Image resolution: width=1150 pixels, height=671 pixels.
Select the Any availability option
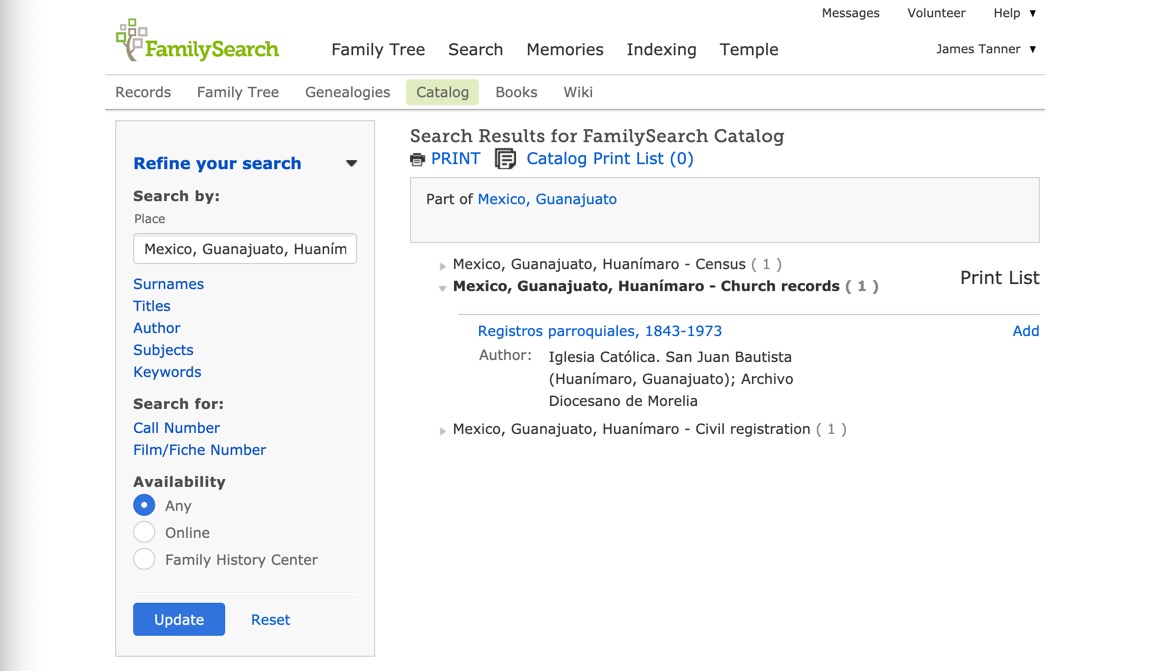pos(144,506)
